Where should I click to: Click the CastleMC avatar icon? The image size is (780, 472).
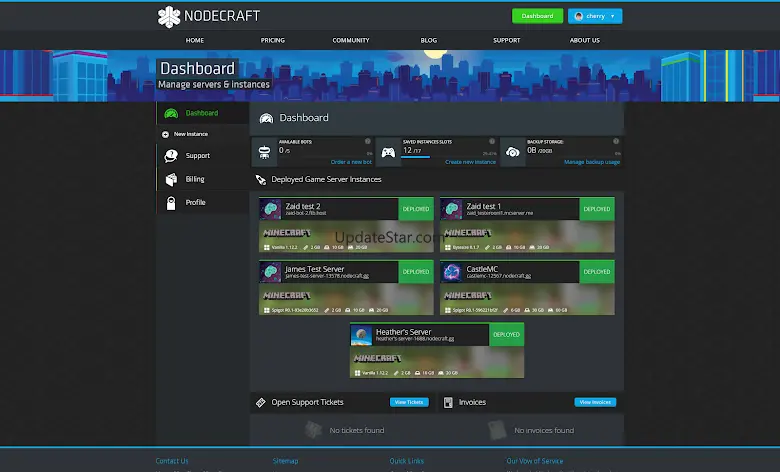452,272
